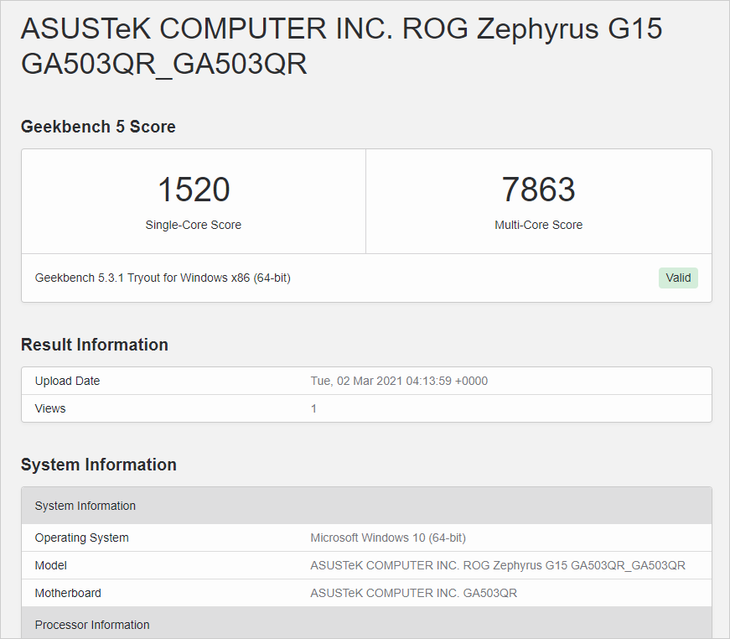Screen dimensions: 730x639
Task: Click the Valid status badge
Action: coord(678,278)
